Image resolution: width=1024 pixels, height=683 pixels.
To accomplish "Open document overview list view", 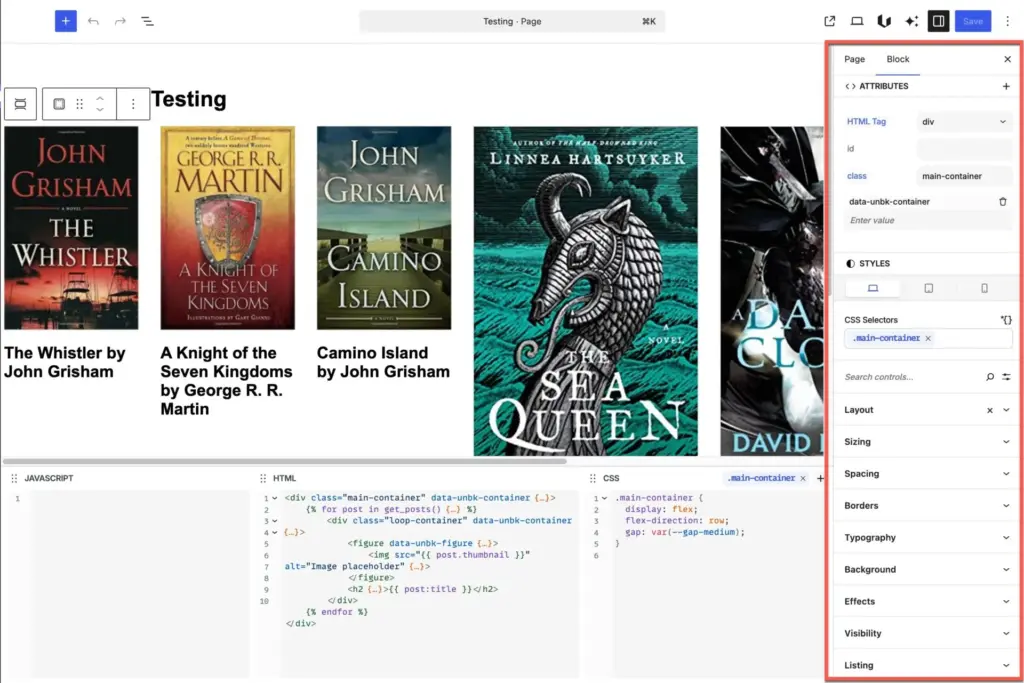I will pyautogui.click(x=148, y=21).
